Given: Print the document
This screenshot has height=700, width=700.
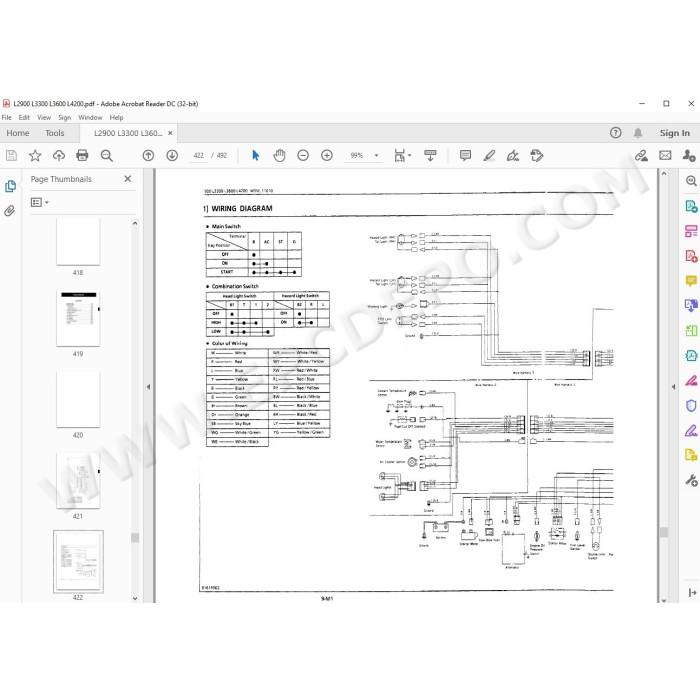Looking at the screenshot, I should [82, 155].
